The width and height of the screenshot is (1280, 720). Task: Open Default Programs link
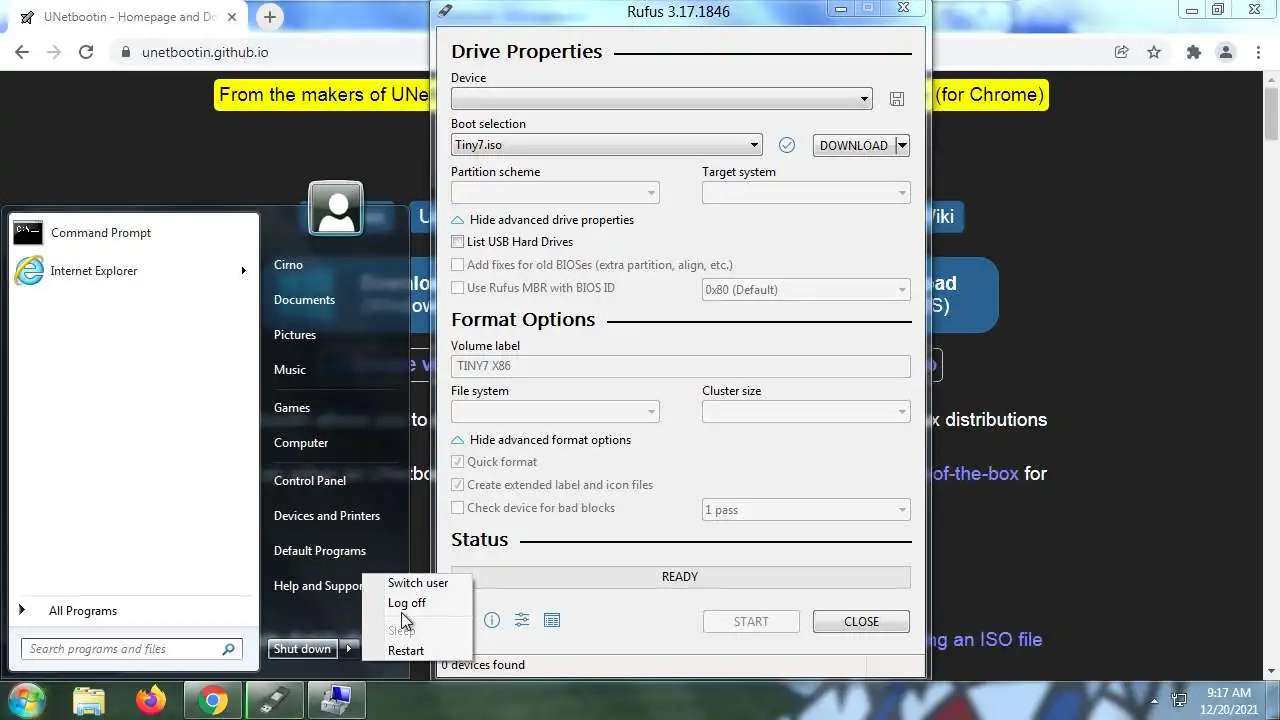[320, 551]
